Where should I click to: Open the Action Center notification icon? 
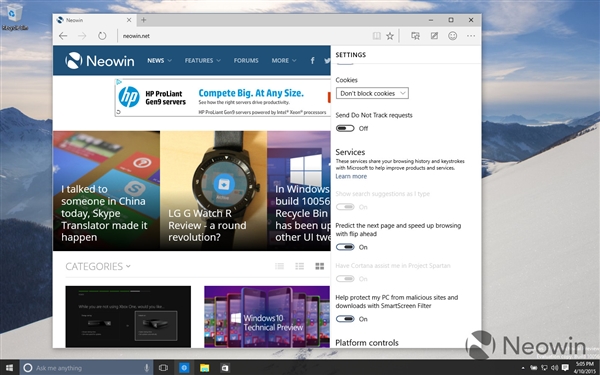pos(565,368)
